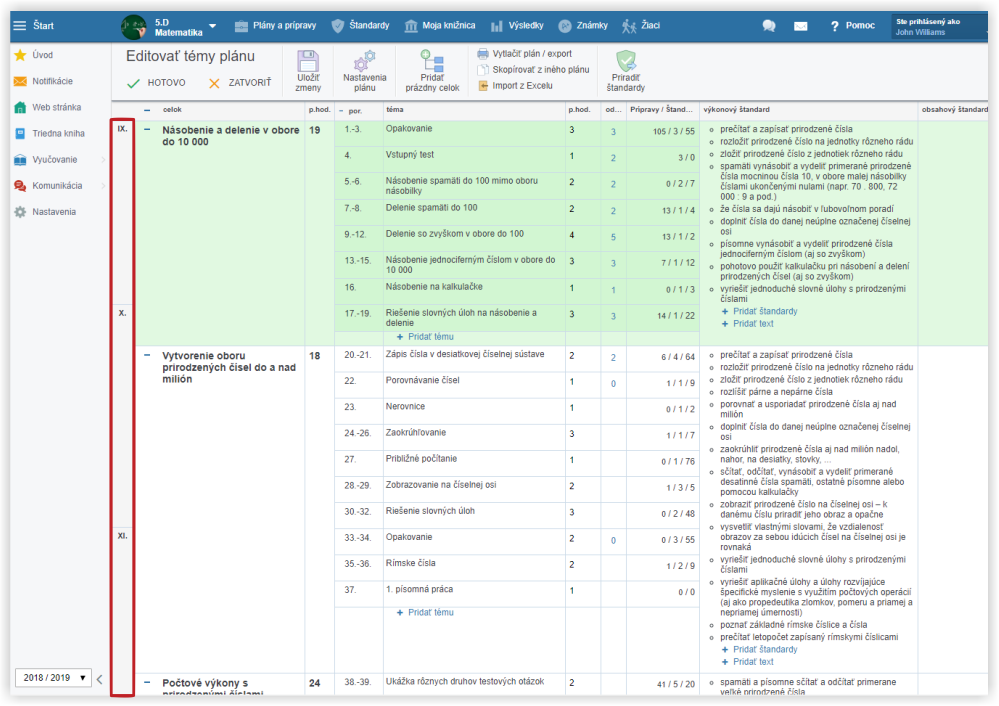Select the Porovnávanie čísel topic
Viewport: 999px width, 706px height.
(x=422, y=380)
